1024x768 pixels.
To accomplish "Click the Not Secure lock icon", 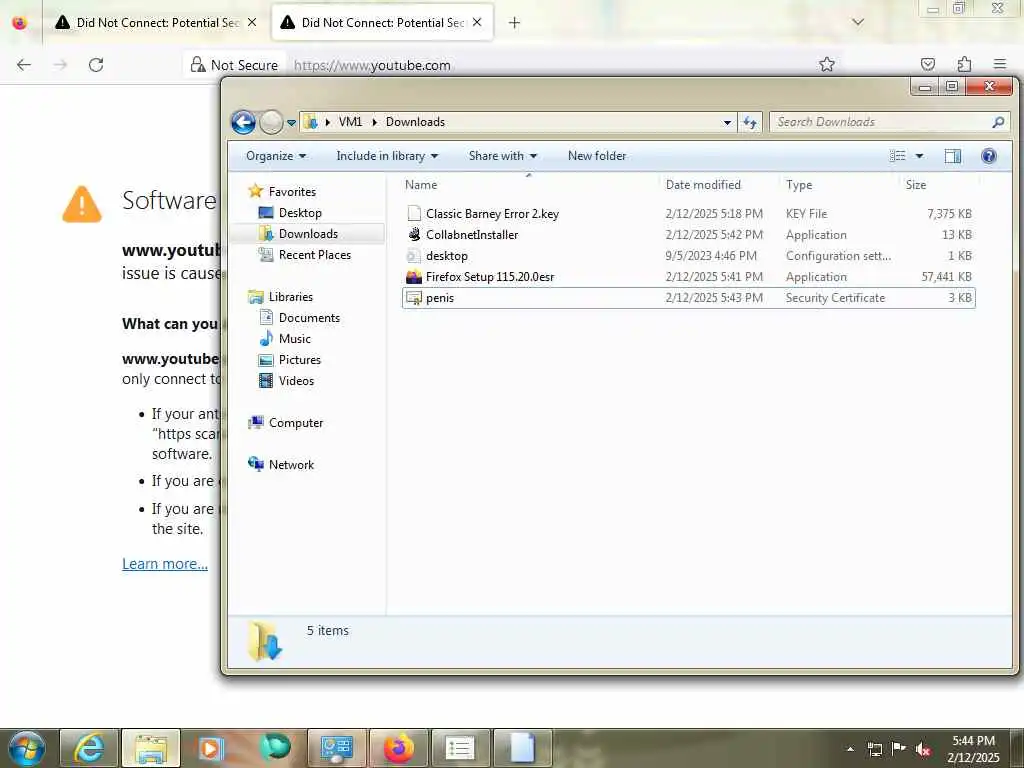I will [198, 65].
